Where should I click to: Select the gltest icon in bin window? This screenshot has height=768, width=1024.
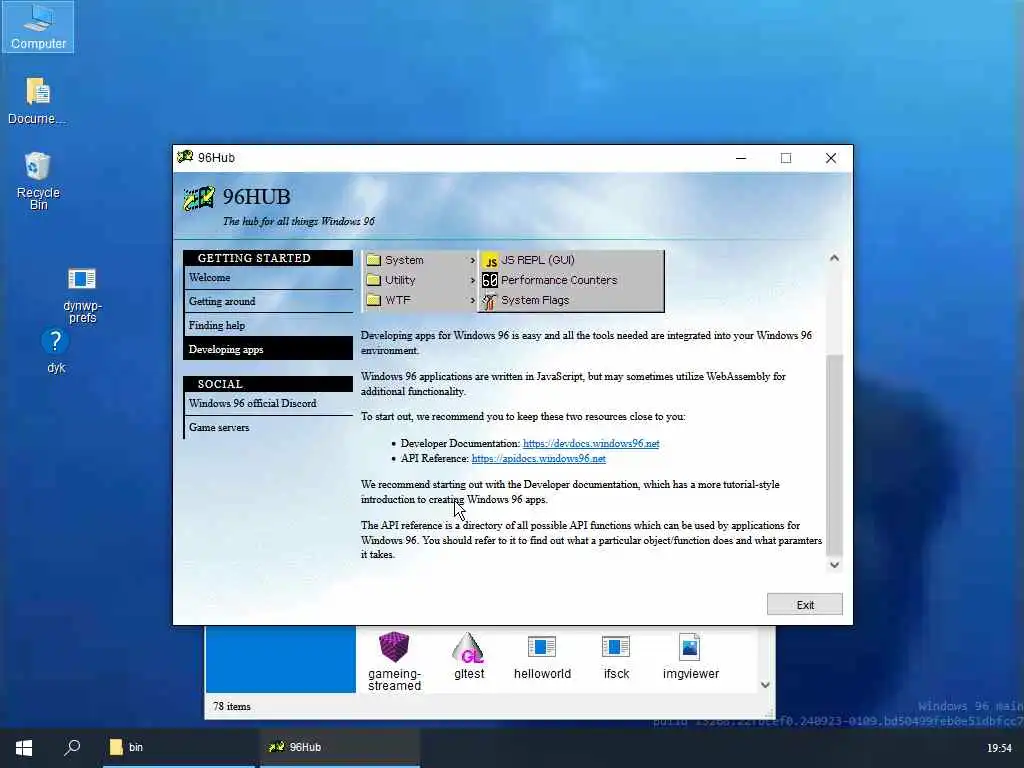[469, 656]
